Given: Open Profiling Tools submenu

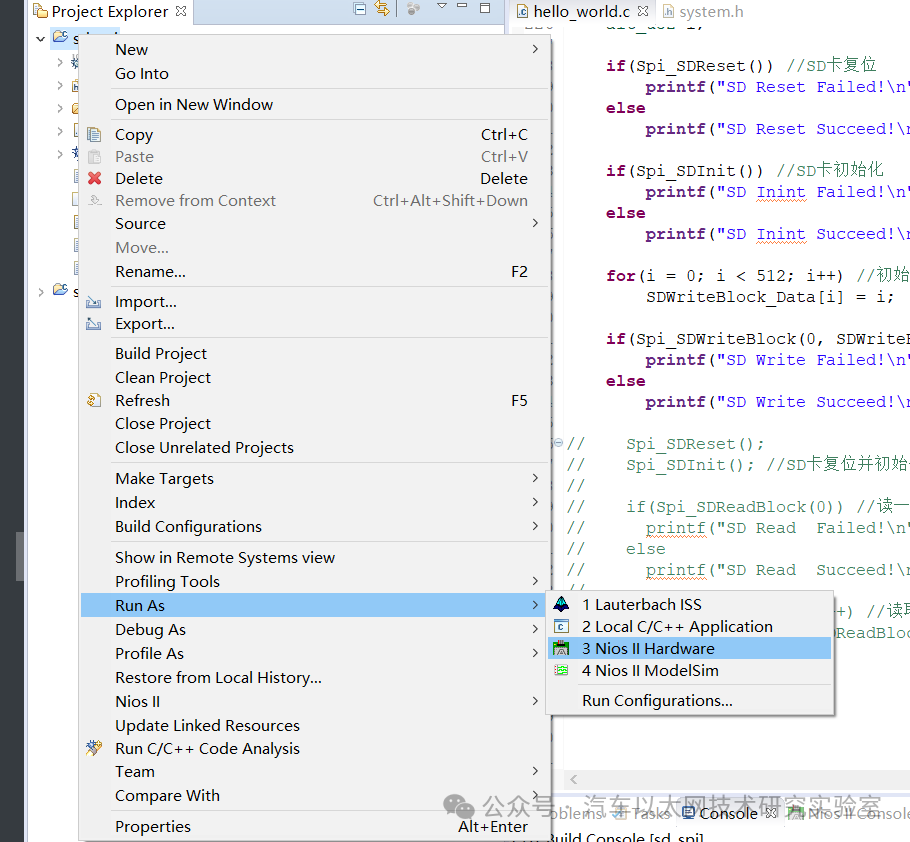Looking at the screenshot, I should [314, 581].
